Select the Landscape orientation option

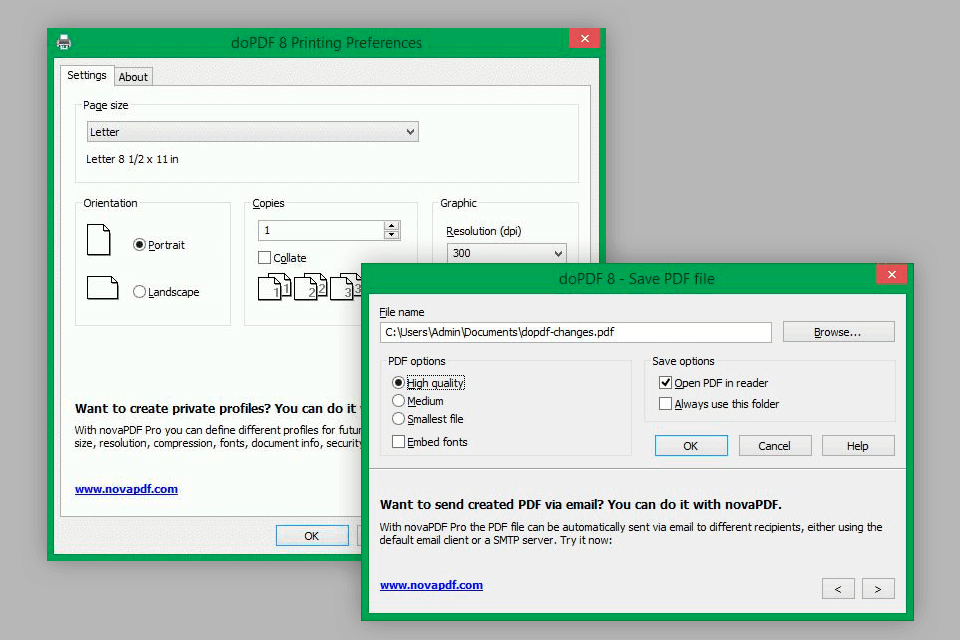point(140,292)
